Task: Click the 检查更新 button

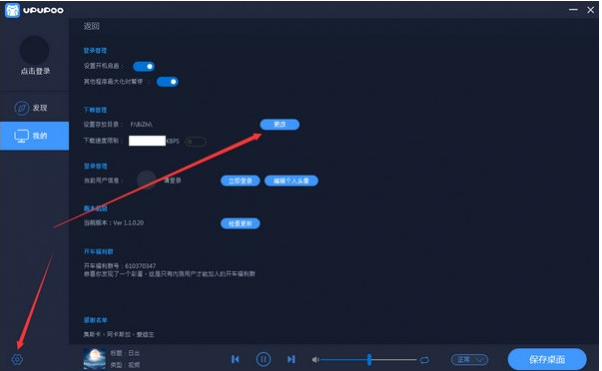Action: click(x=240, y=224)
